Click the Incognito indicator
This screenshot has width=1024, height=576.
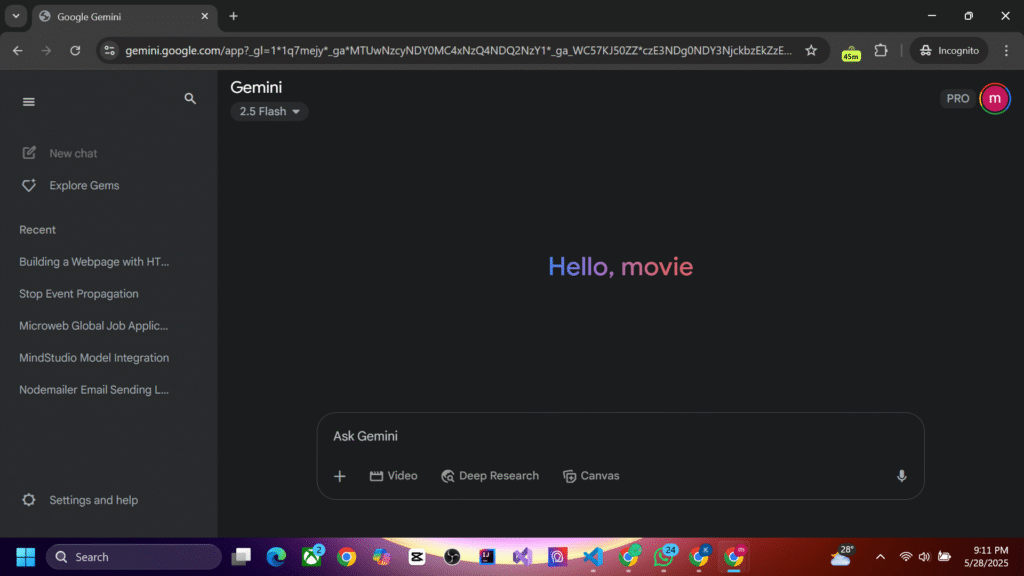(x=950, y=50)
